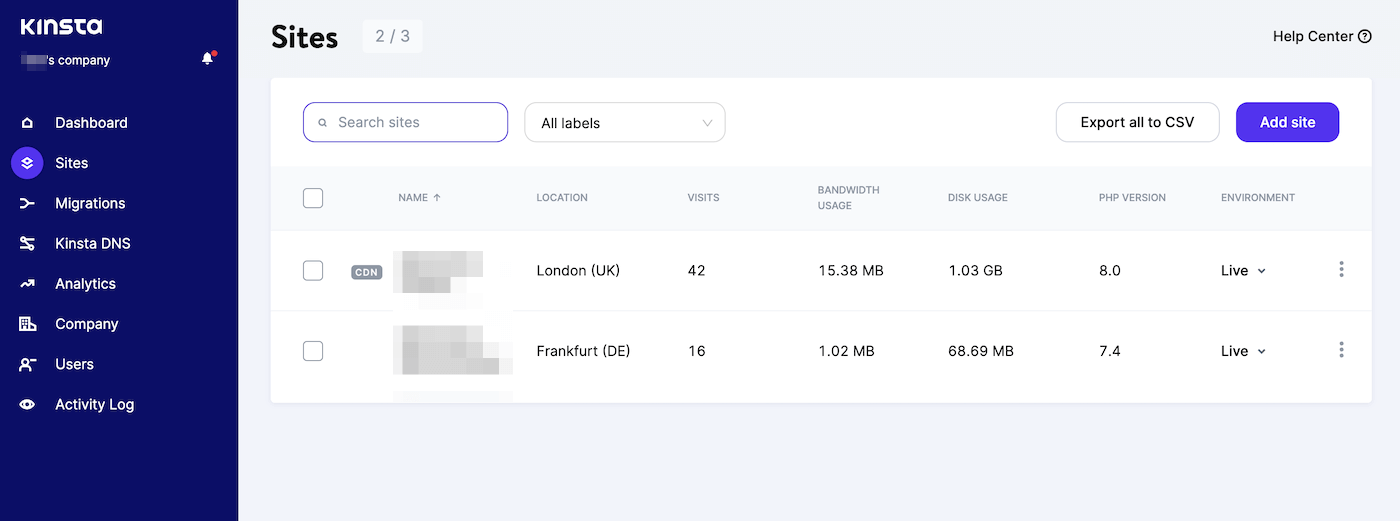
Task: Click the Dashboard home icon
Action: pyautogui.click(x=27, y=123)
